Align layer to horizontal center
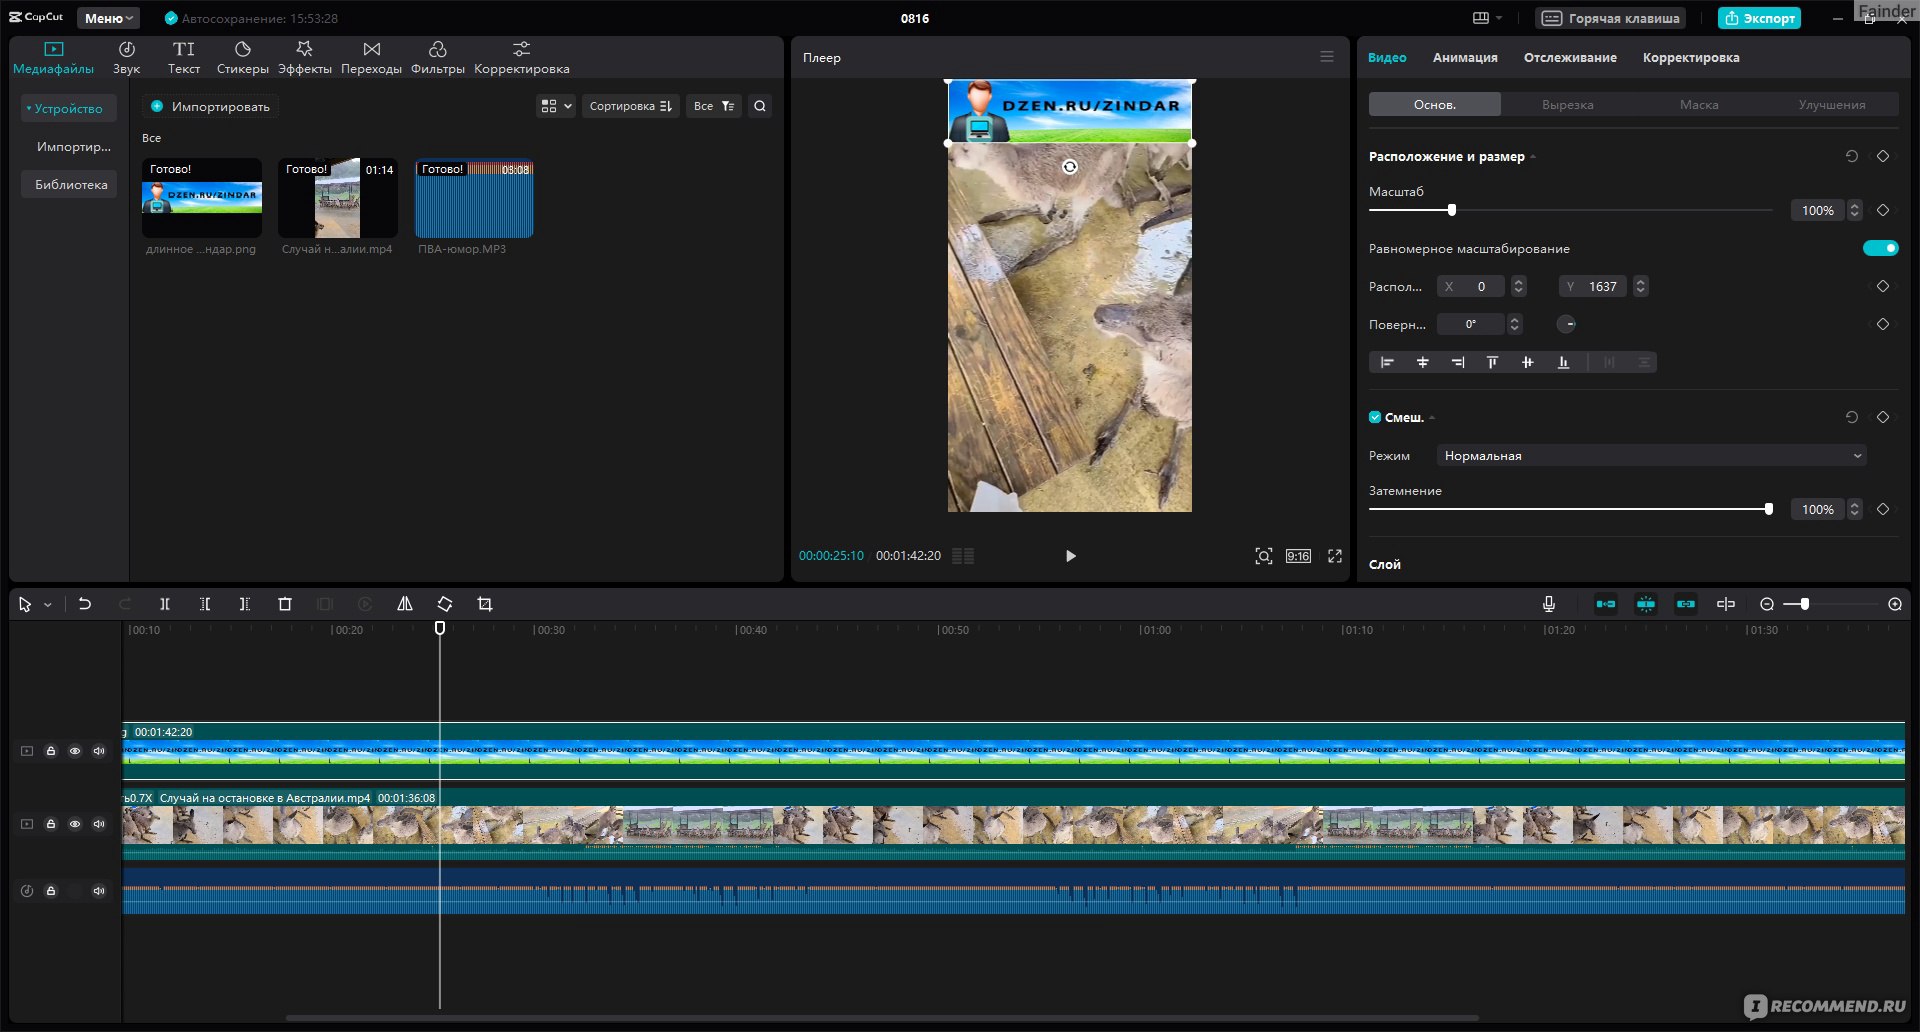The image size is (1920, 1032). coord(1422,362)
